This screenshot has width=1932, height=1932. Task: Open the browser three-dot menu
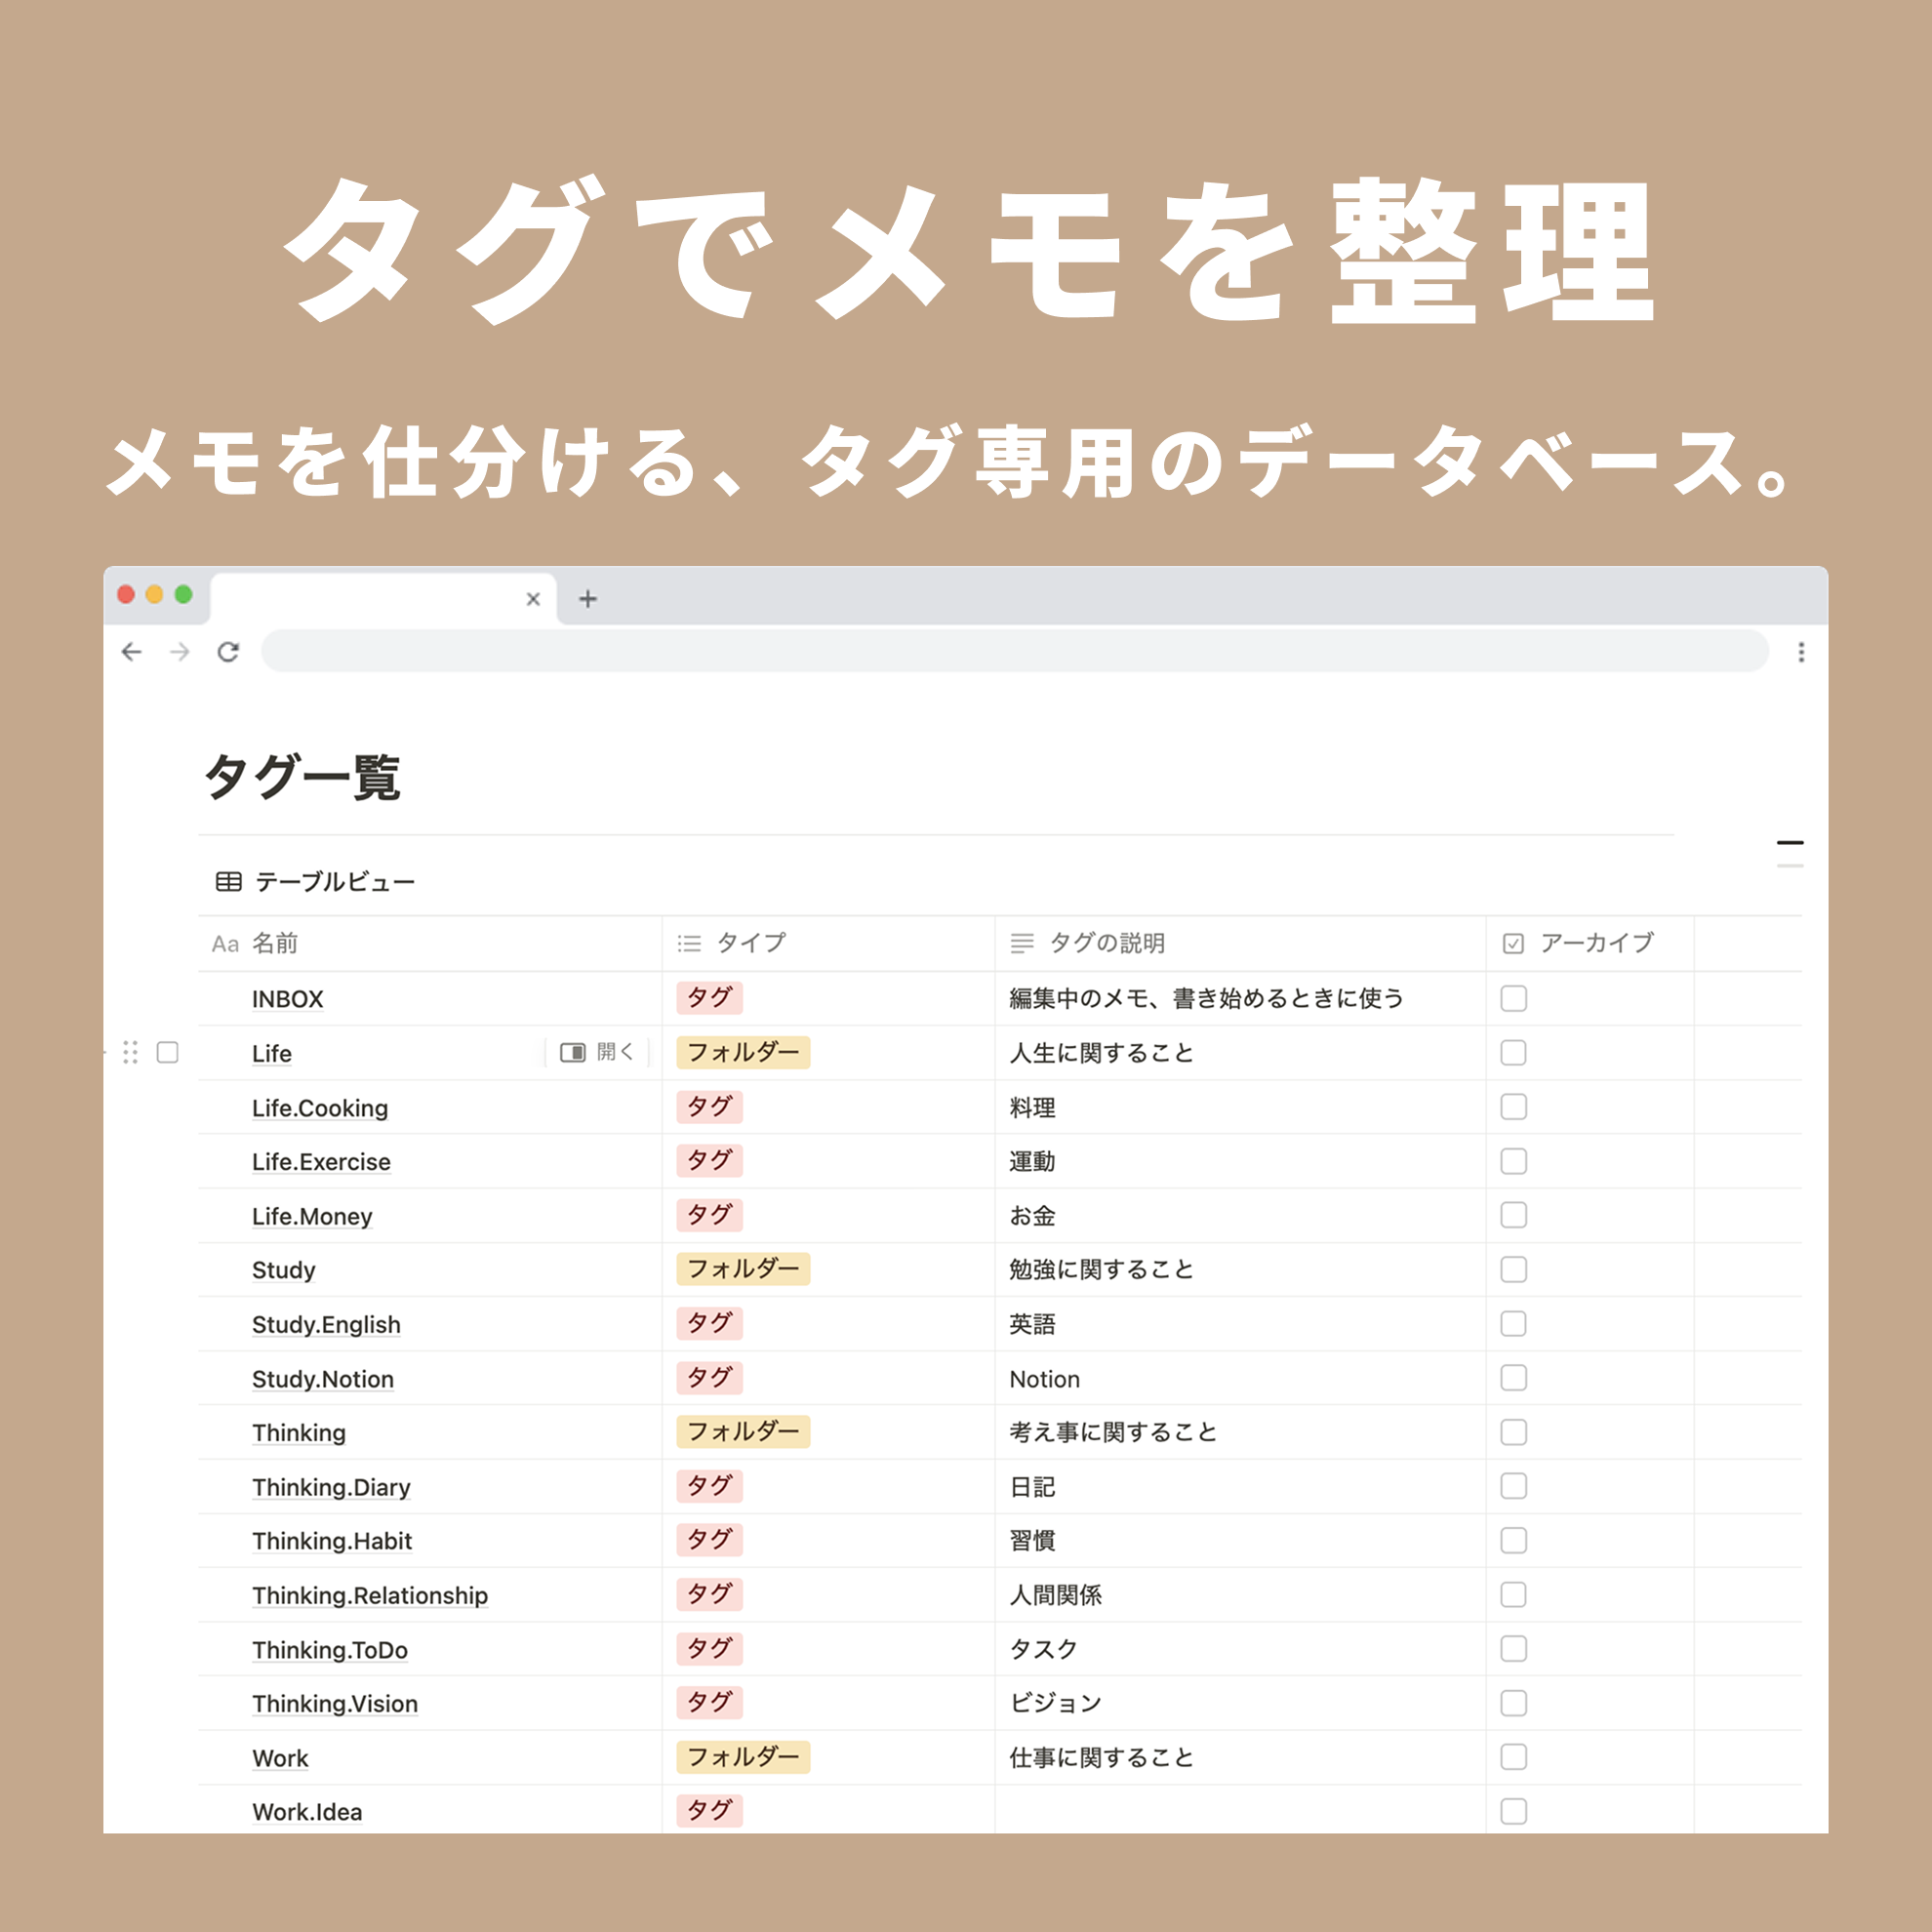pos(1800,652)
